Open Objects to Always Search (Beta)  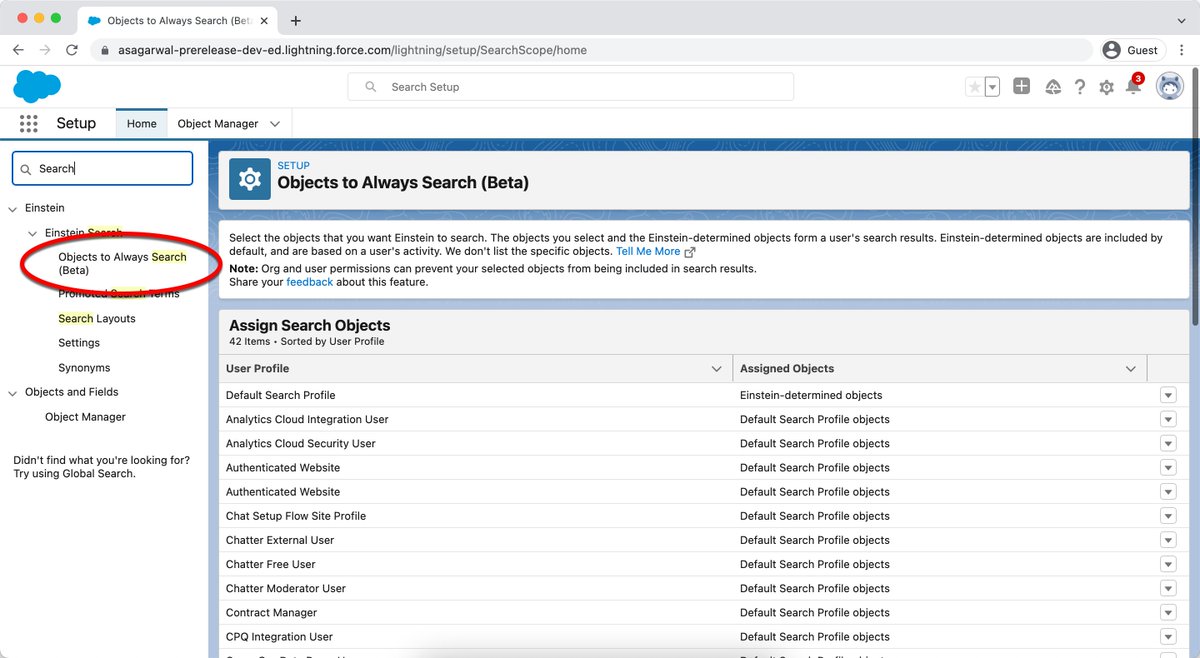pos(122,263)
